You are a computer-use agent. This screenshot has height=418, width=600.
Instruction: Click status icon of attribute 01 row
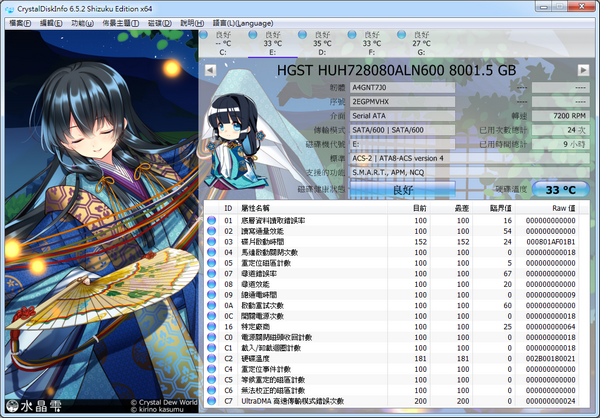pyautogui.click(x=211, y=220)
